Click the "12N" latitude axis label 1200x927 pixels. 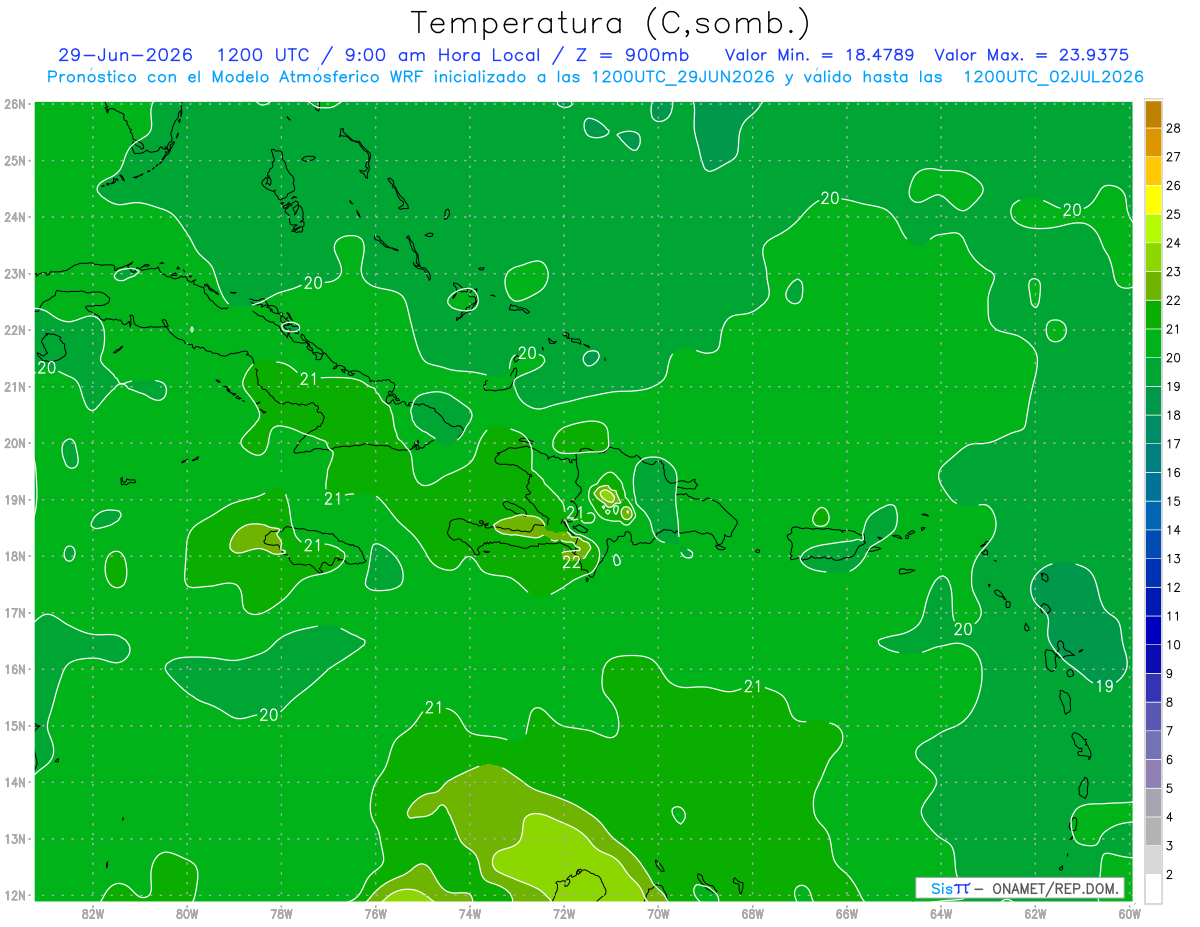coord(15,895)
